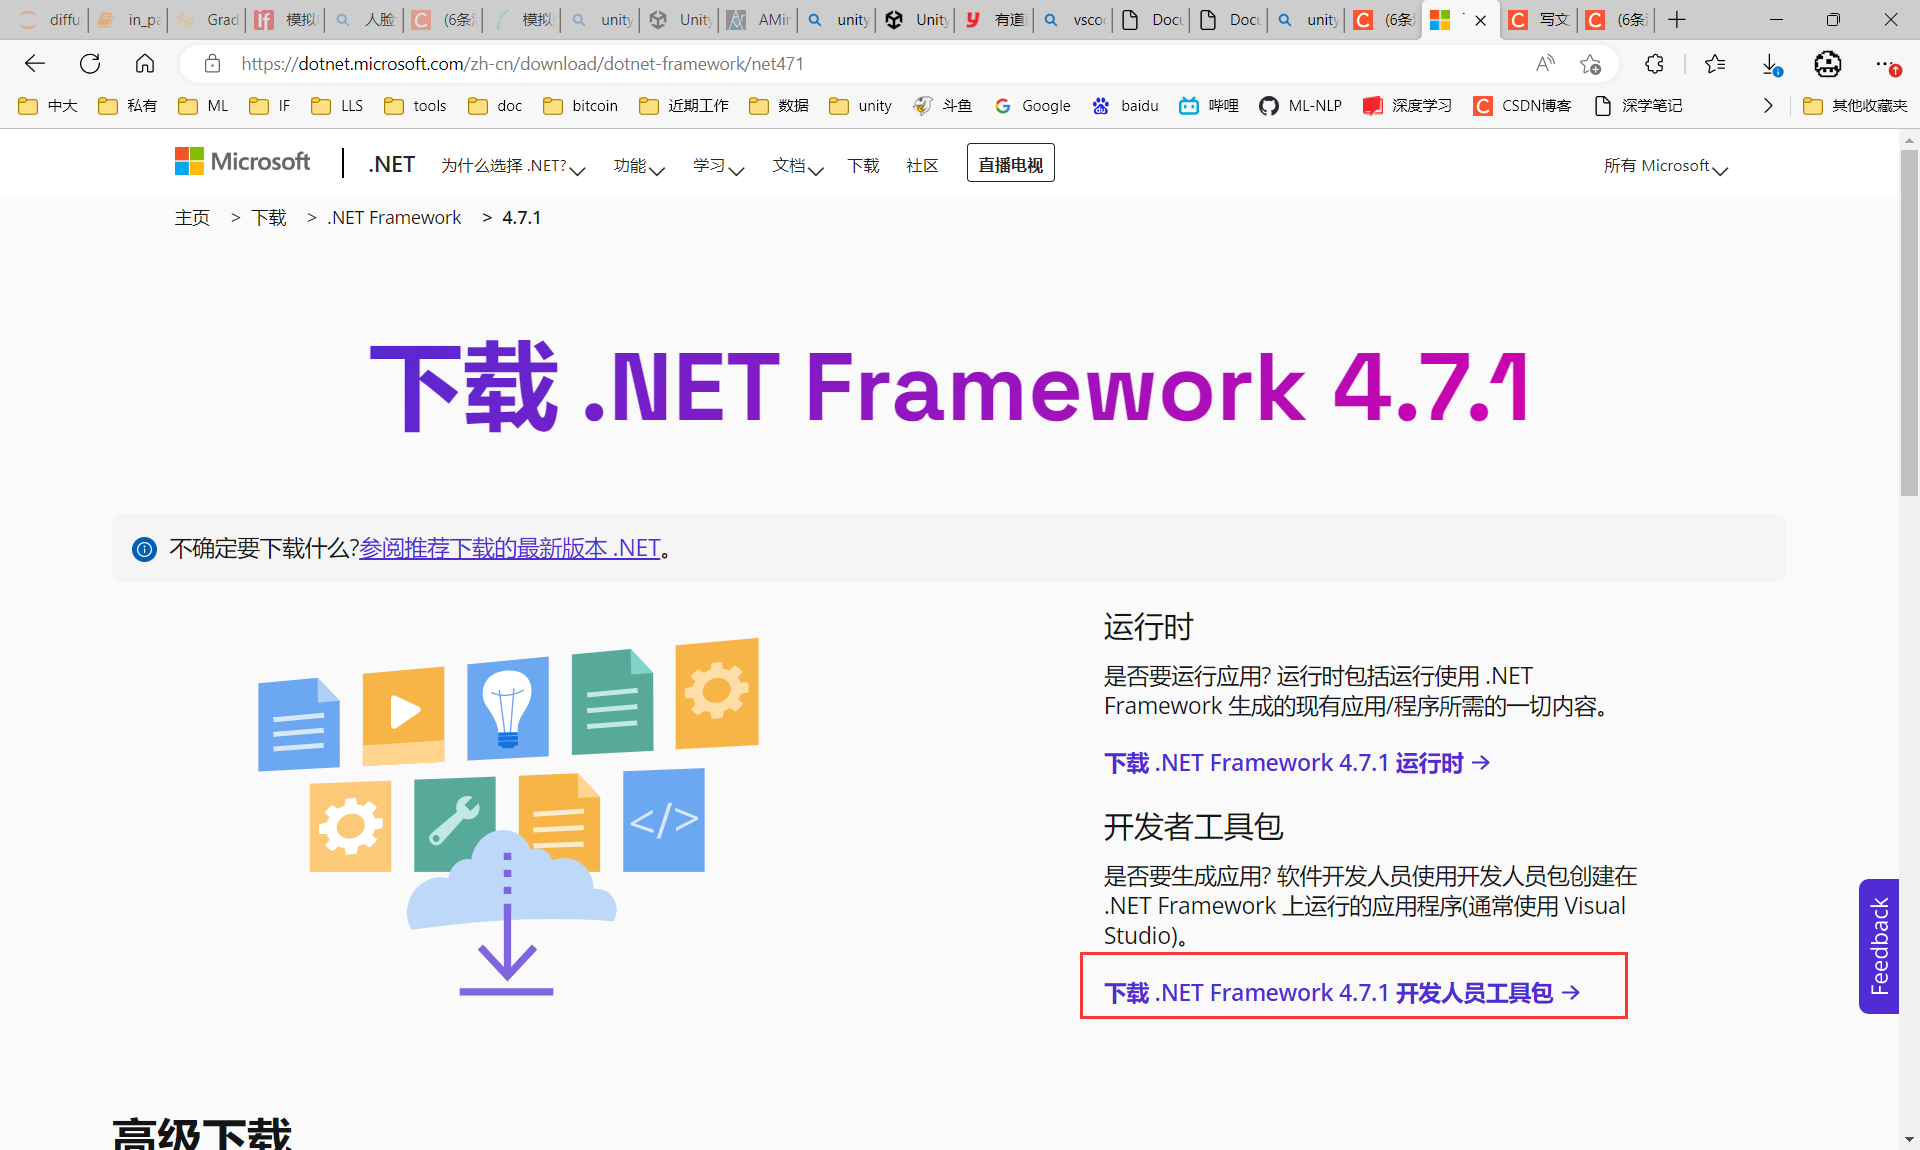Switch to the 写文 browser tab
Image resolution: width=1920 pixels, height=1150 pixels.
[x=1540, y=20]
